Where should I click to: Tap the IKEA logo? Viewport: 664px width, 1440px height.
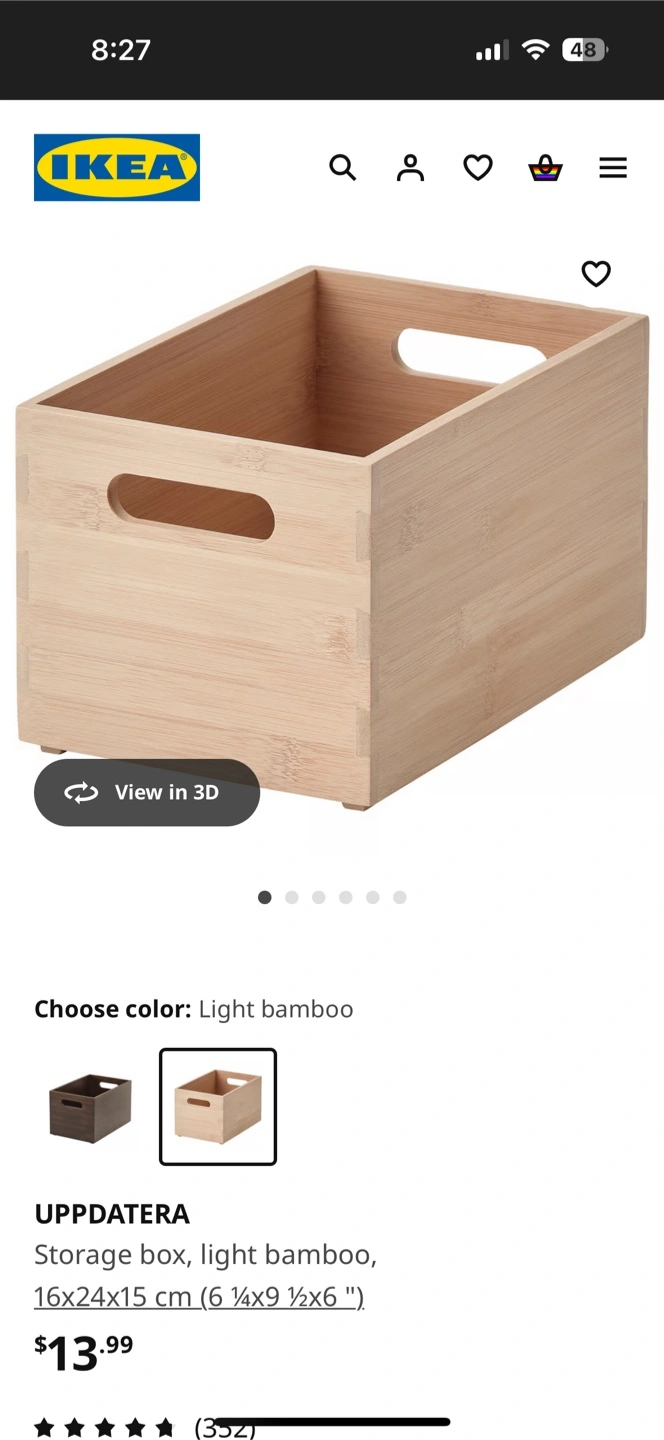(x=117, y=167)
